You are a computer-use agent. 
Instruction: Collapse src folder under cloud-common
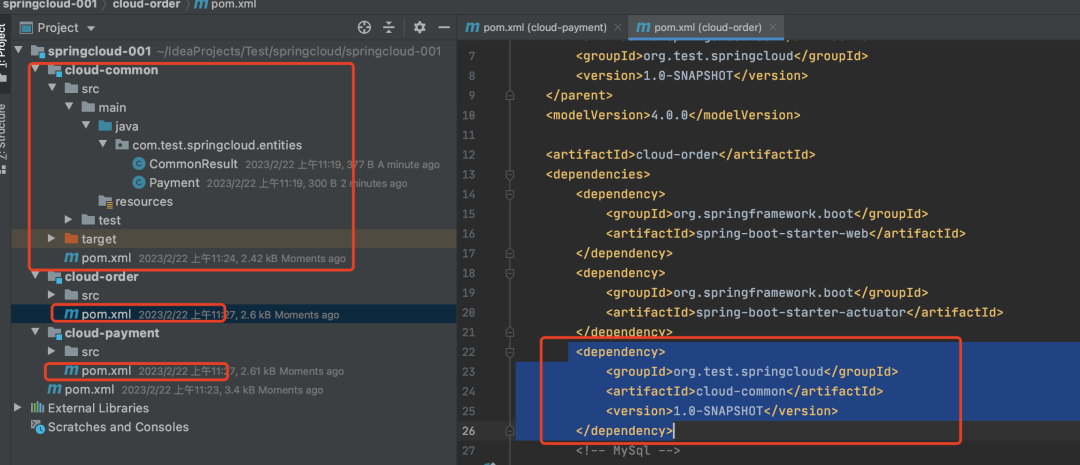[52, 89]
